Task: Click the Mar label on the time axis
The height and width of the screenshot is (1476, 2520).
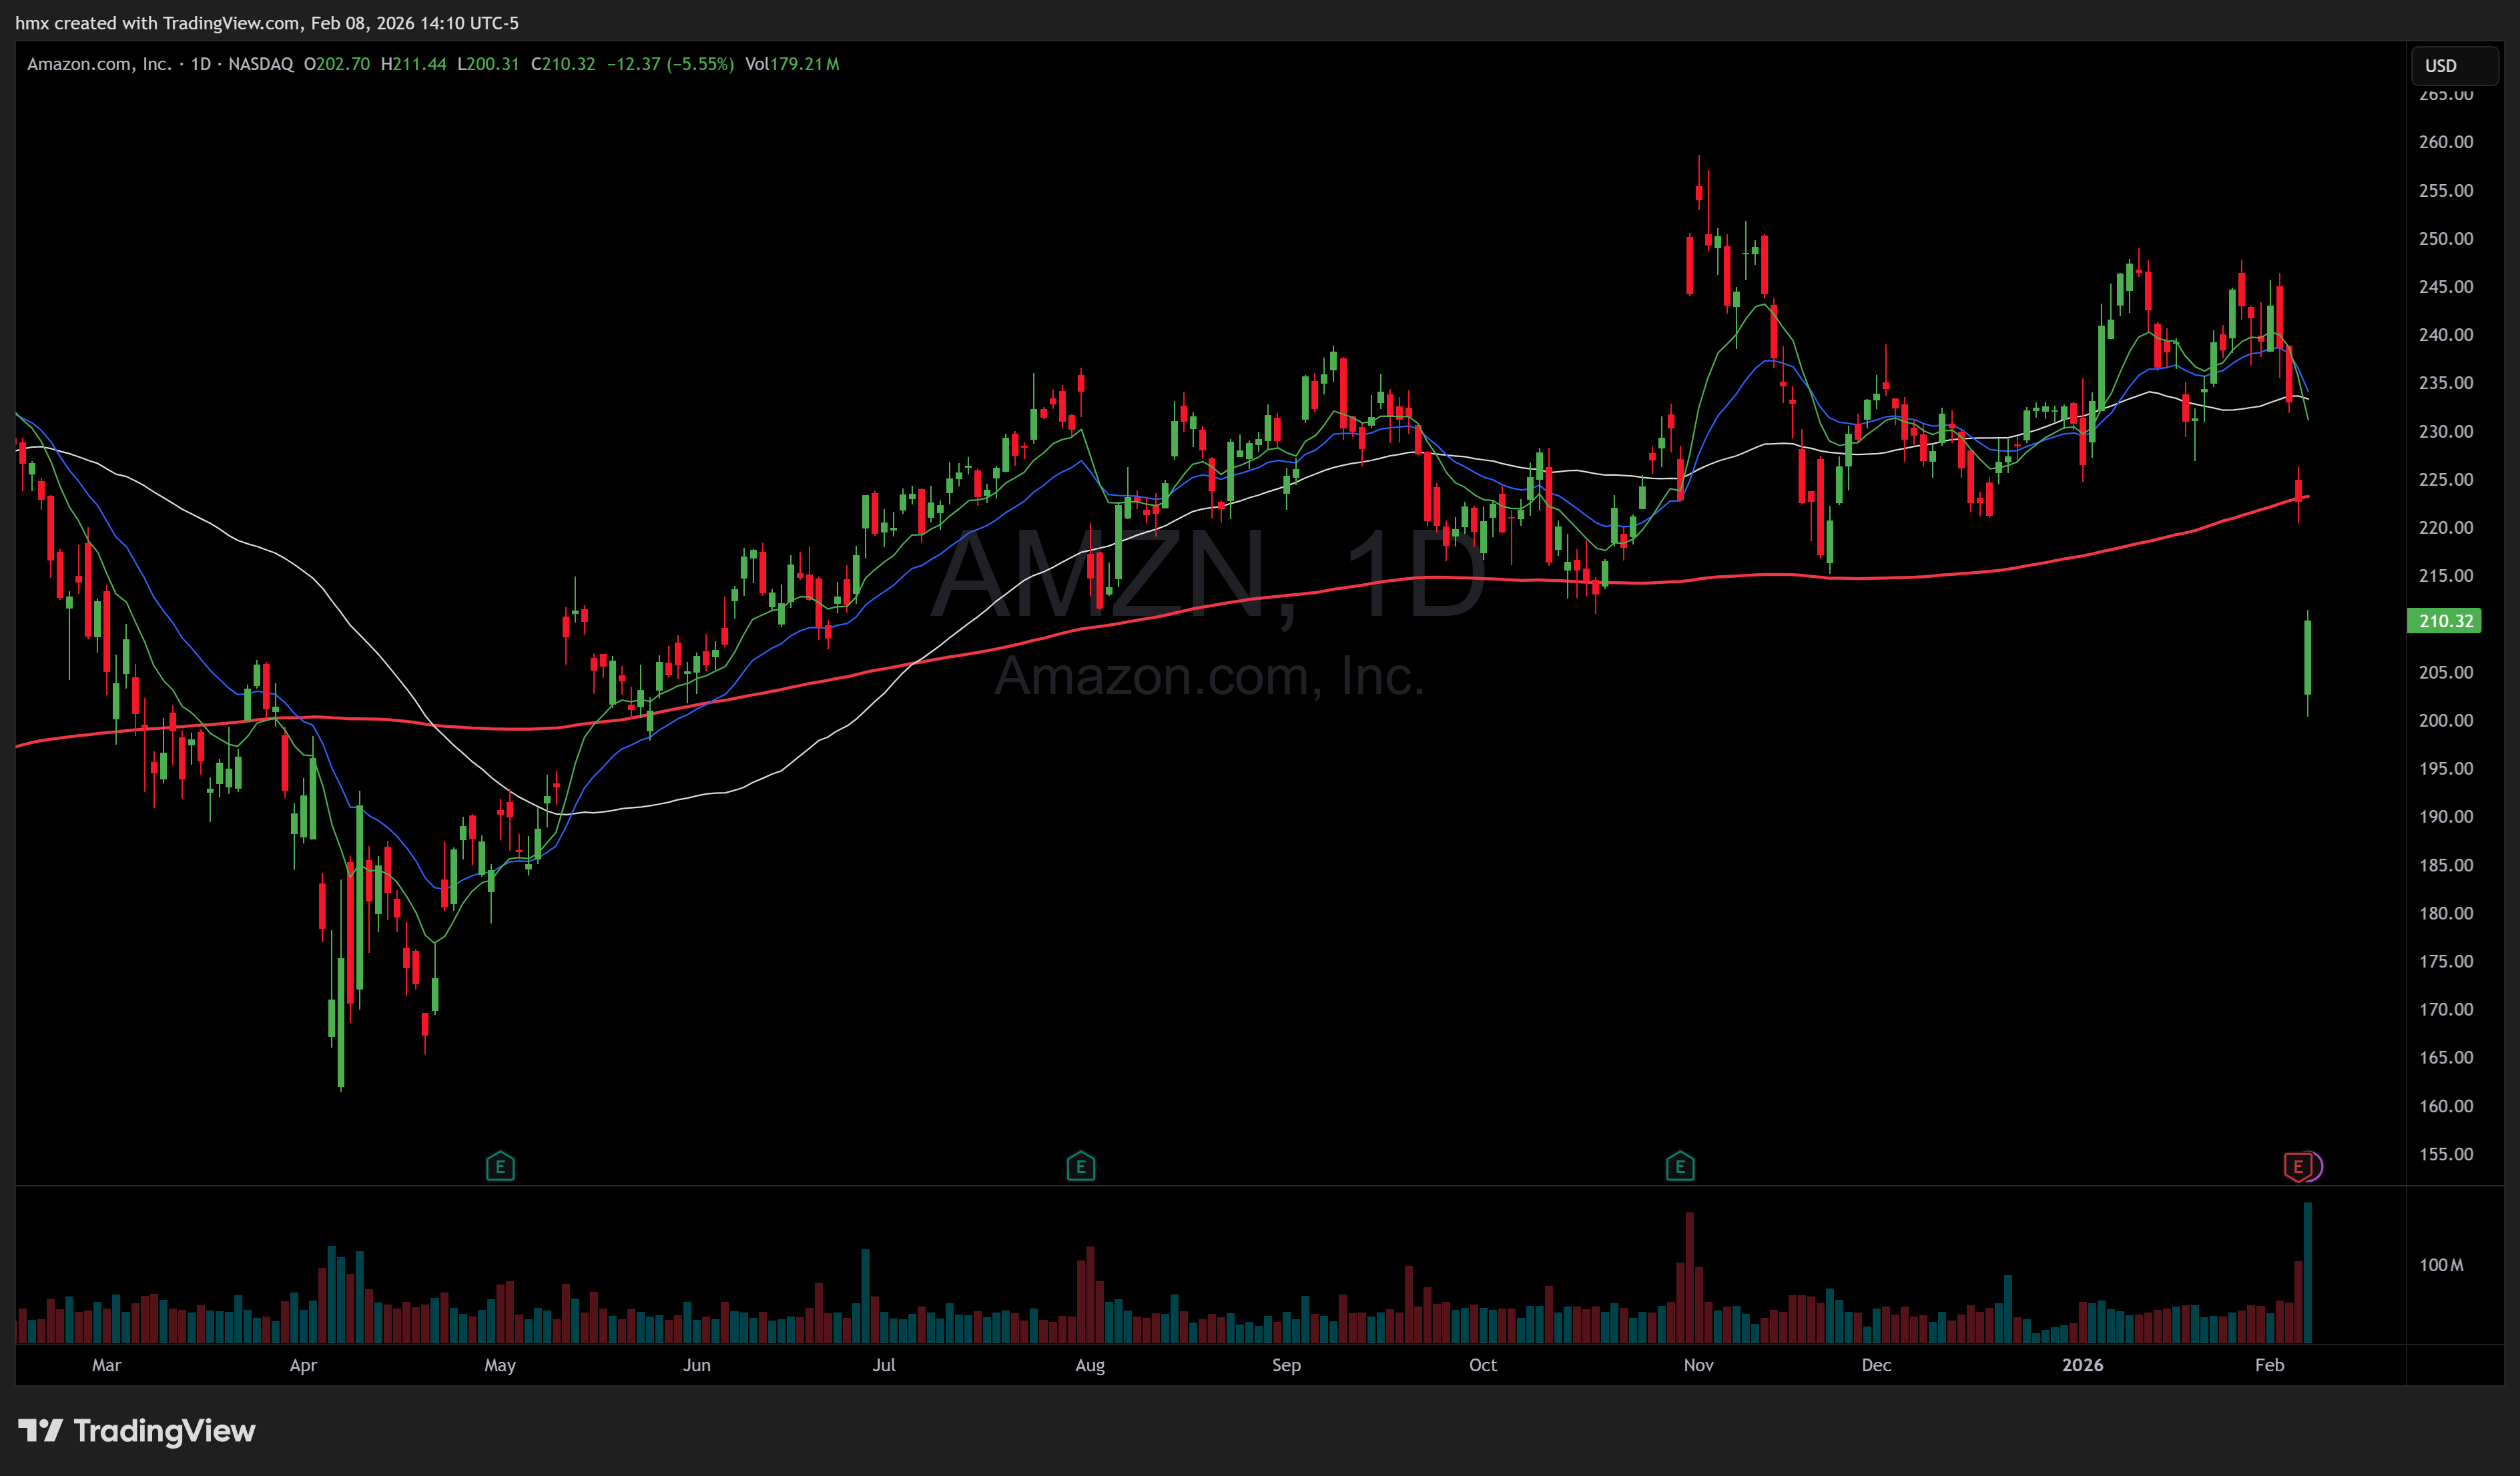Action: point(106,1365)
